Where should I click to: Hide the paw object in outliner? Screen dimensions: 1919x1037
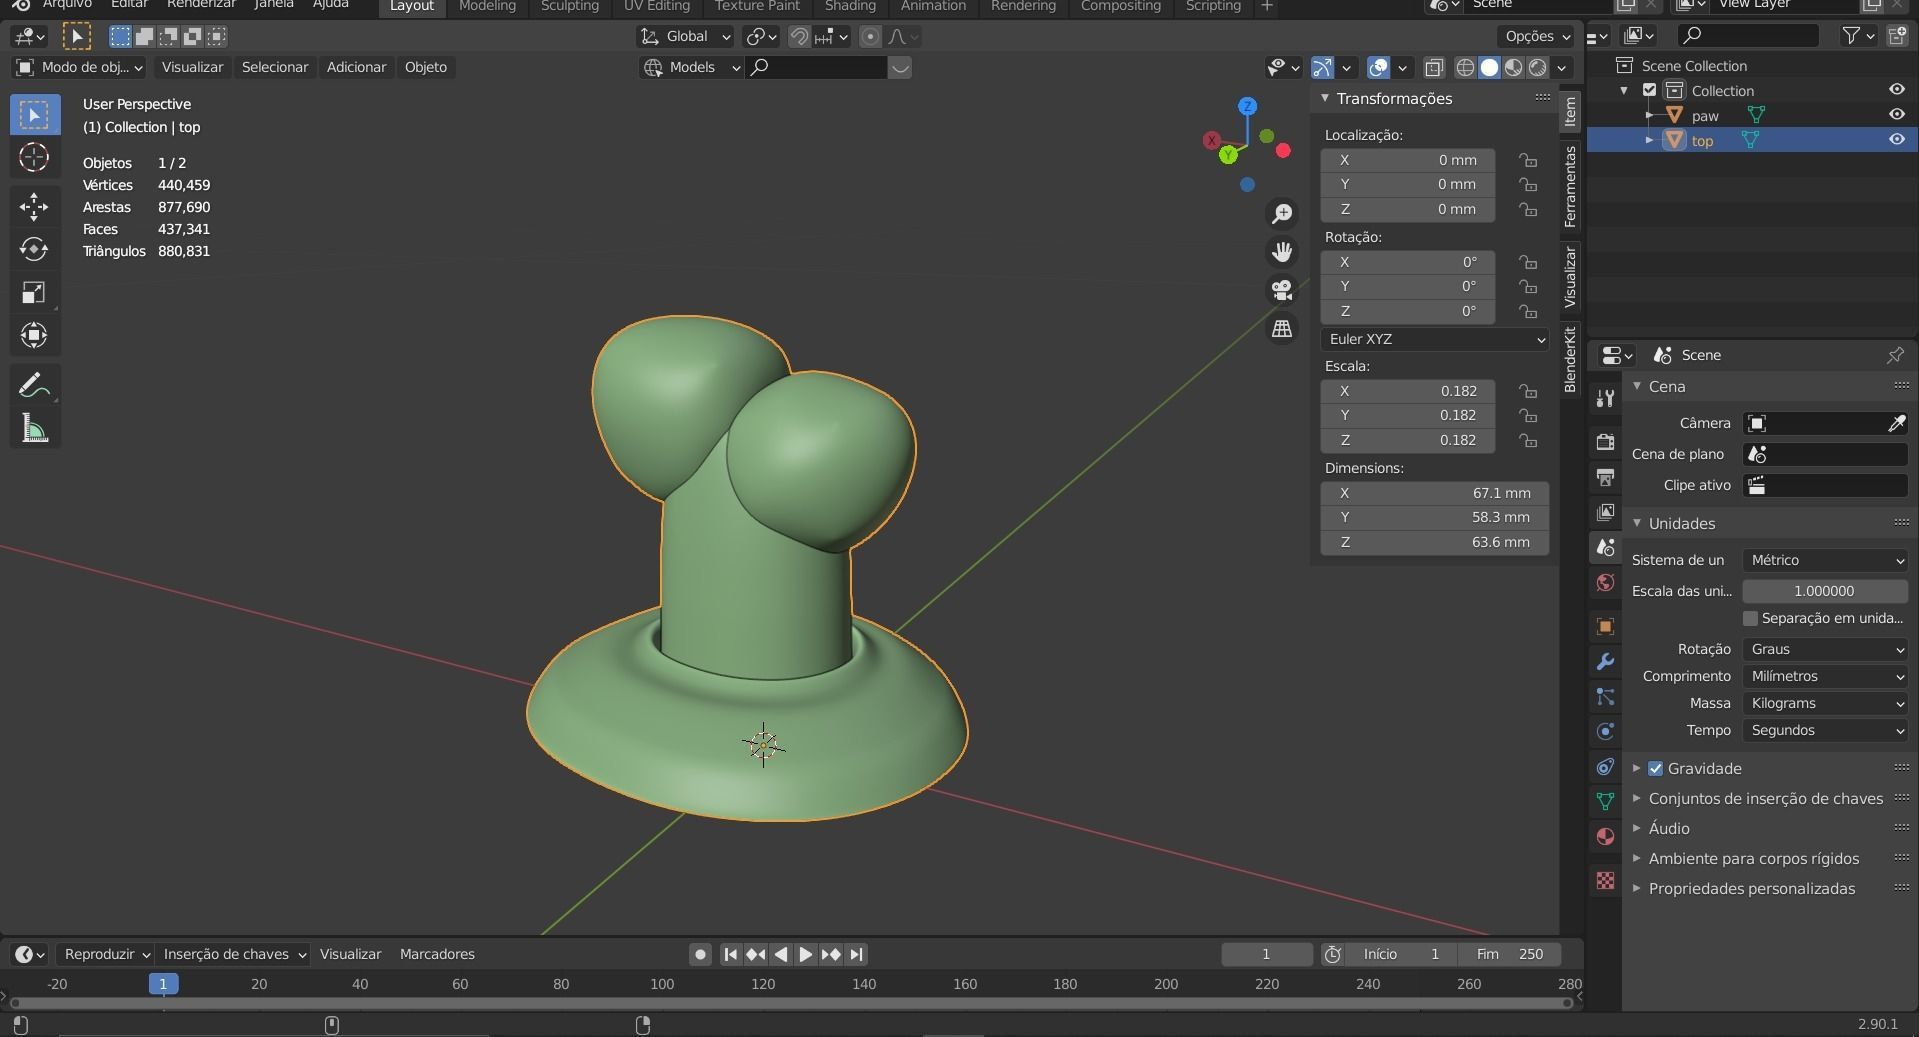coord(1896,115)
